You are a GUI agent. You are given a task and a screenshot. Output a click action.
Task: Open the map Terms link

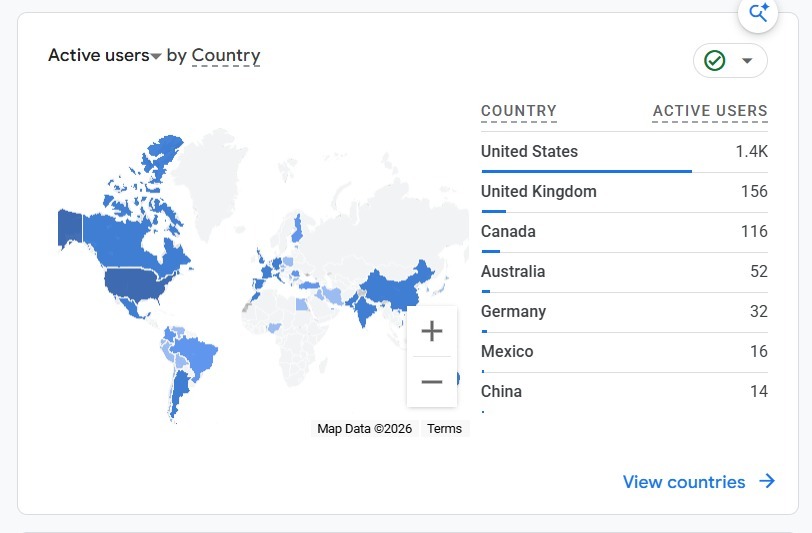tap(444, 429)
